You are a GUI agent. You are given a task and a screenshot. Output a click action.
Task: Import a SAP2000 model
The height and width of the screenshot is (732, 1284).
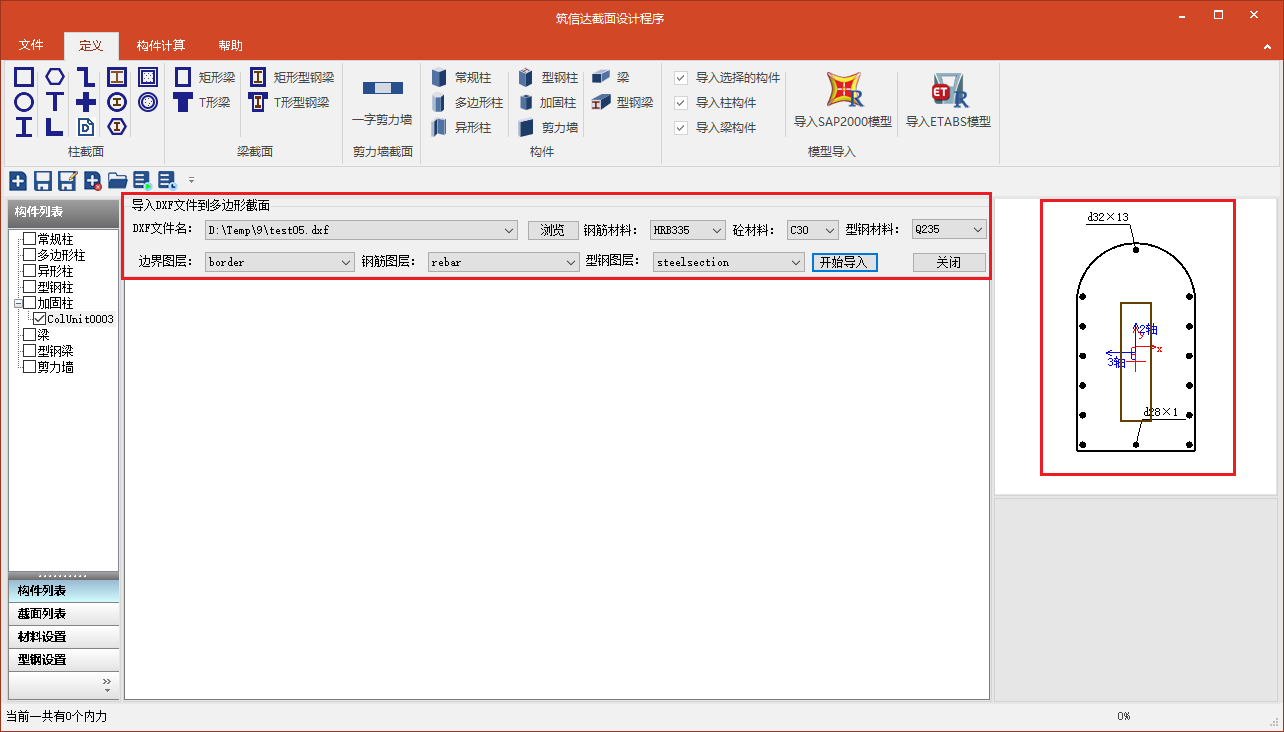click(x=842, y=102)
